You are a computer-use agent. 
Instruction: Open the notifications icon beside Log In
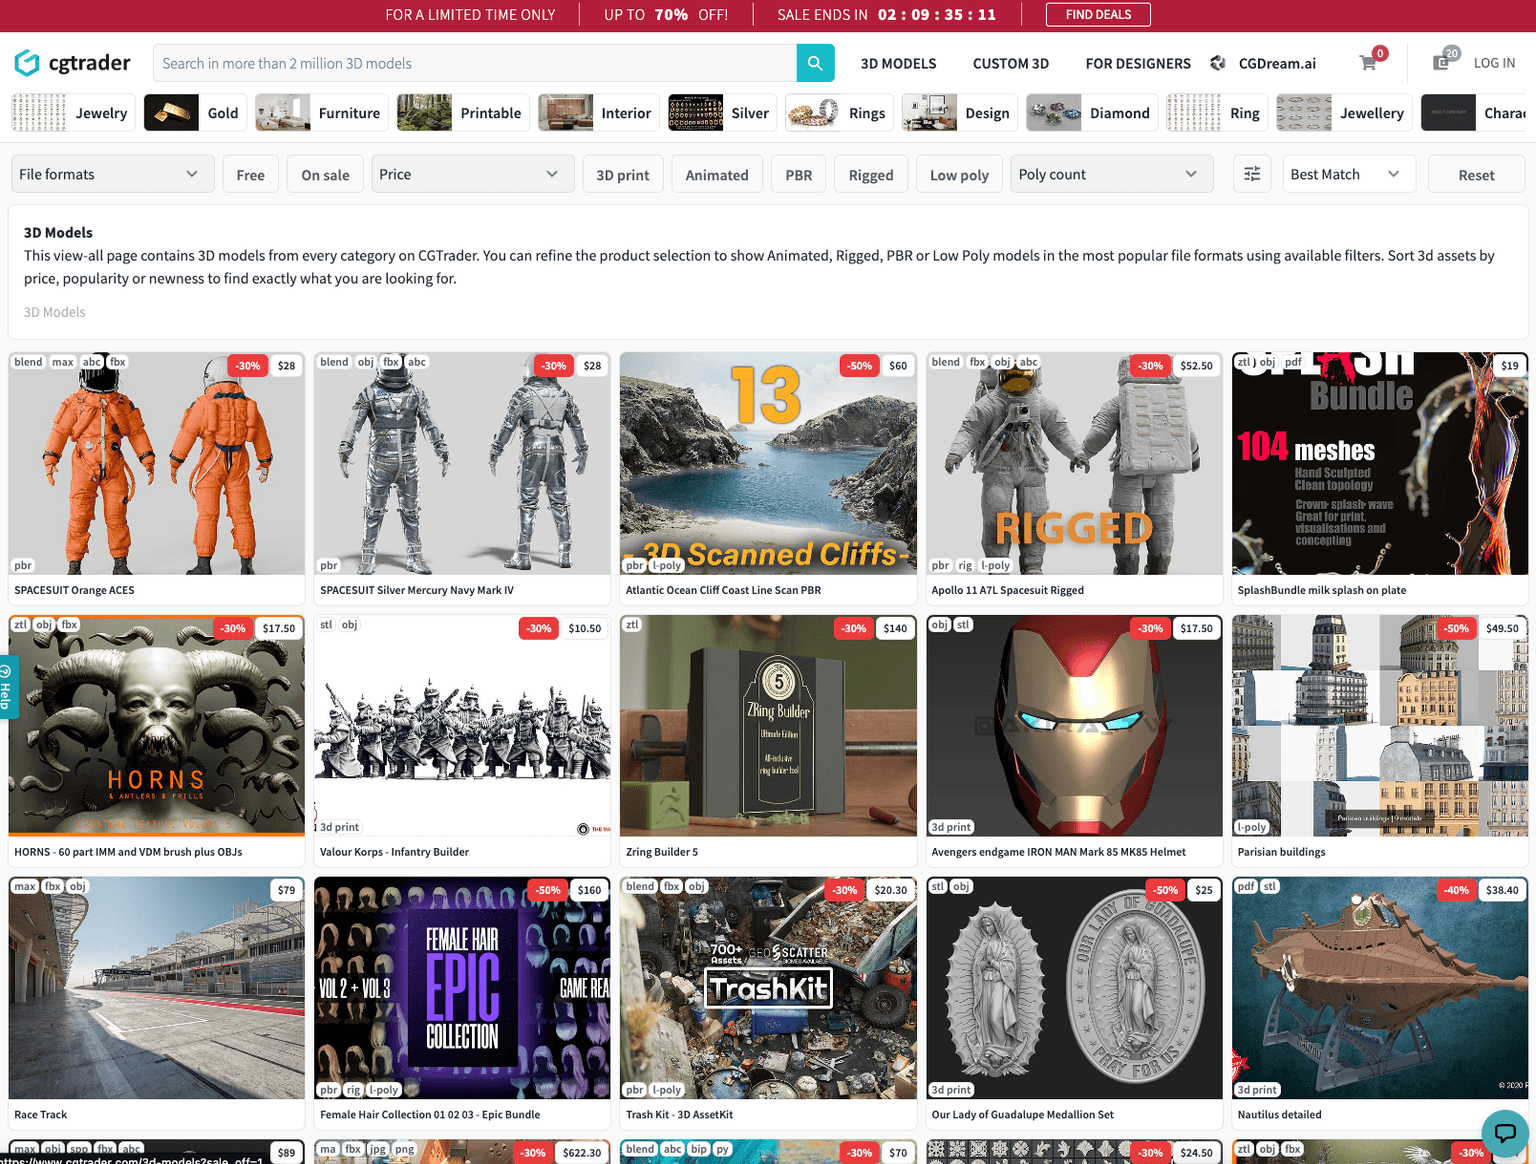1442,62
